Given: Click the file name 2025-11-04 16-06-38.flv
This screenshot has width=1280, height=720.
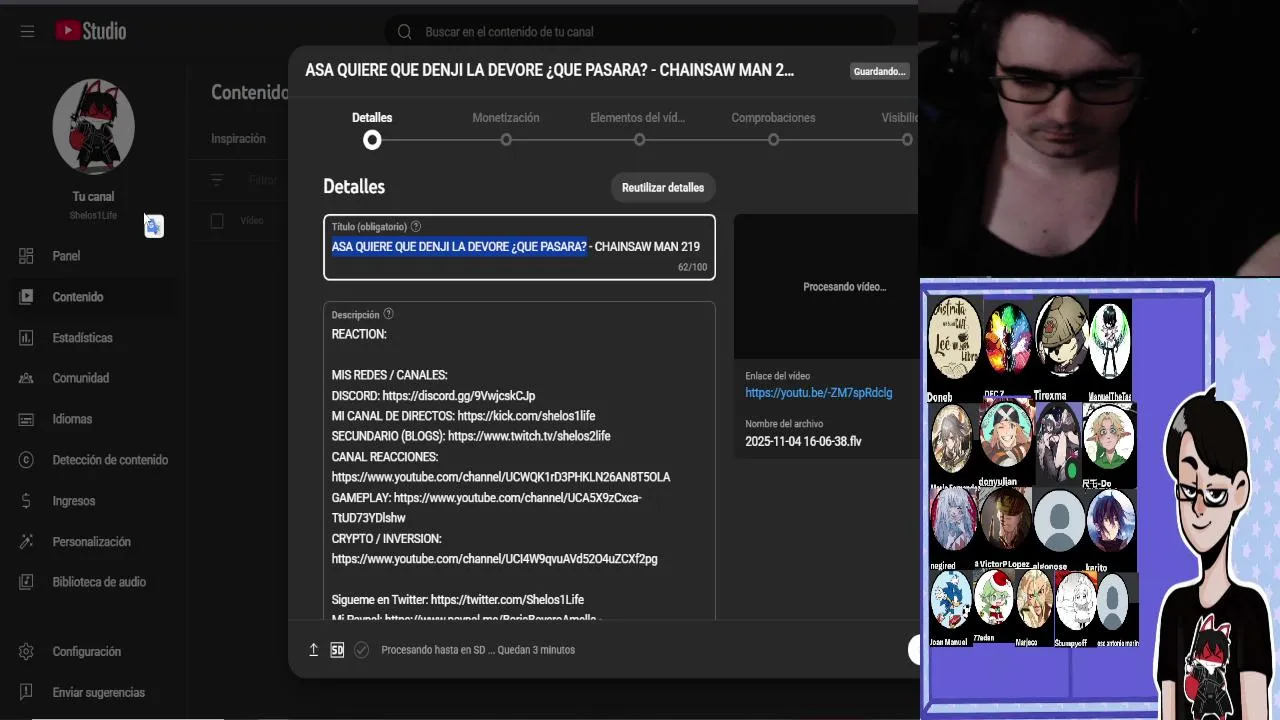Looking at the screenshot, I should (803, 441).
